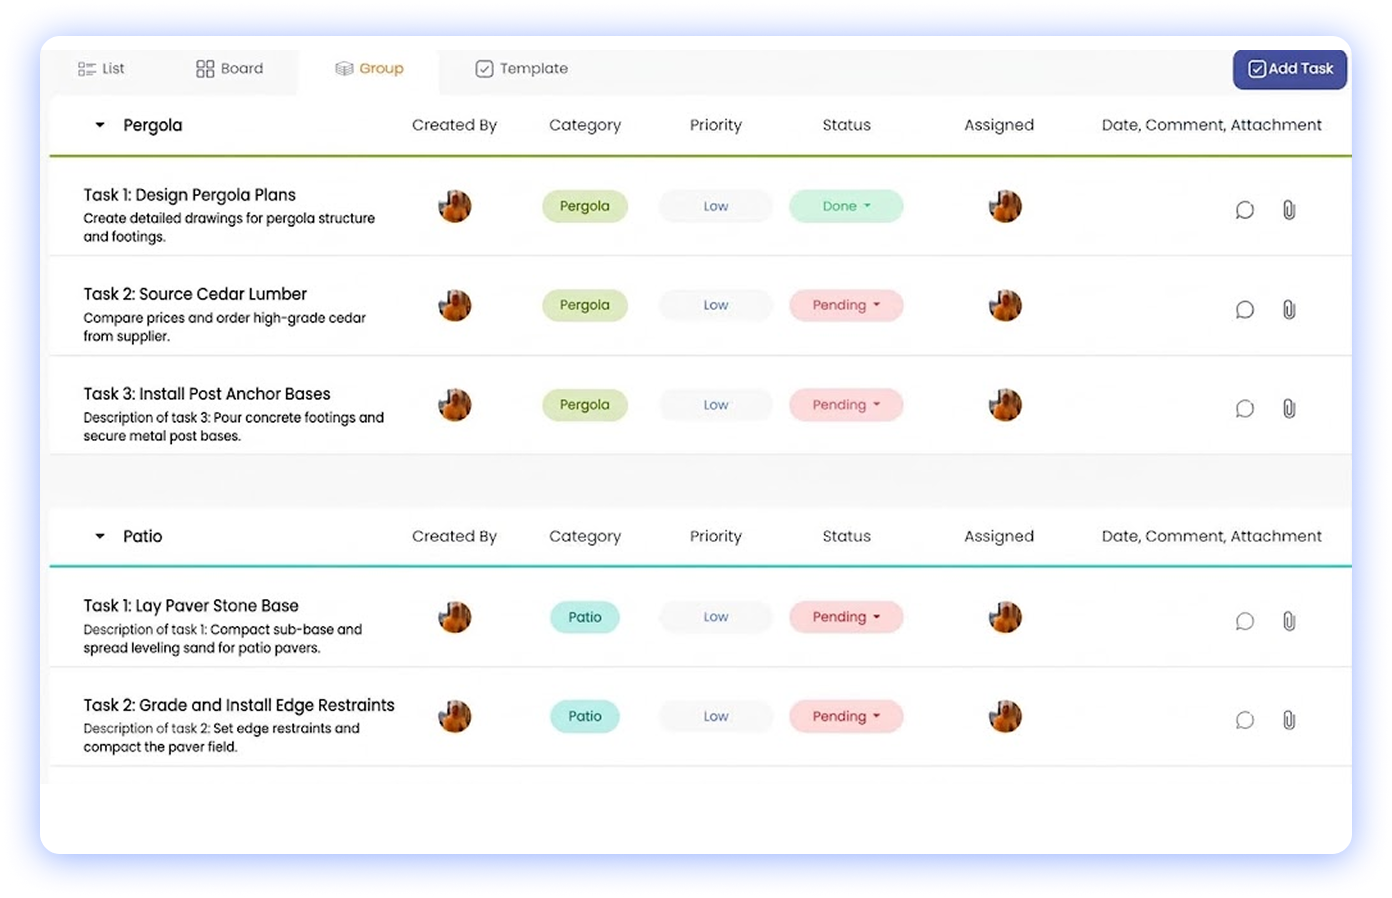Open attachments for Design Pergola Plans task

pyautogui.click(x=1289, y=210)
